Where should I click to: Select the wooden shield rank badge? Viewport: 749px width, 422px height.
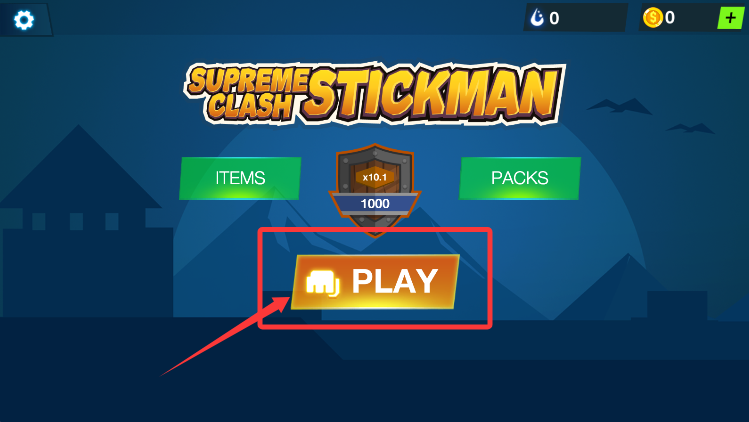tap(375, 190)
